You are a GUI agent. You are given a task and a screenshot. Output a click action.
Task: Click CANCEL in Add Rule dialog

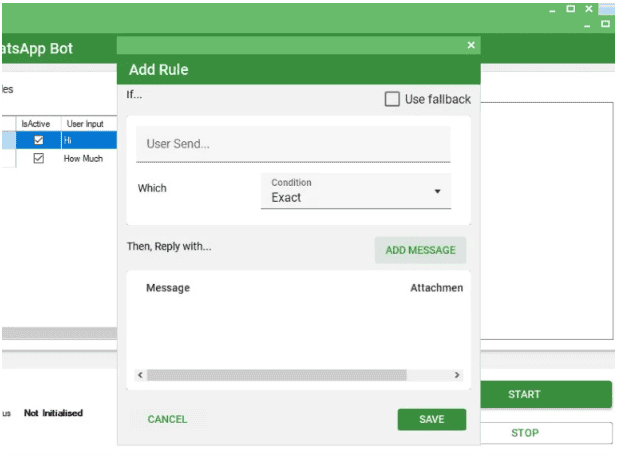(x=167, y=419)
